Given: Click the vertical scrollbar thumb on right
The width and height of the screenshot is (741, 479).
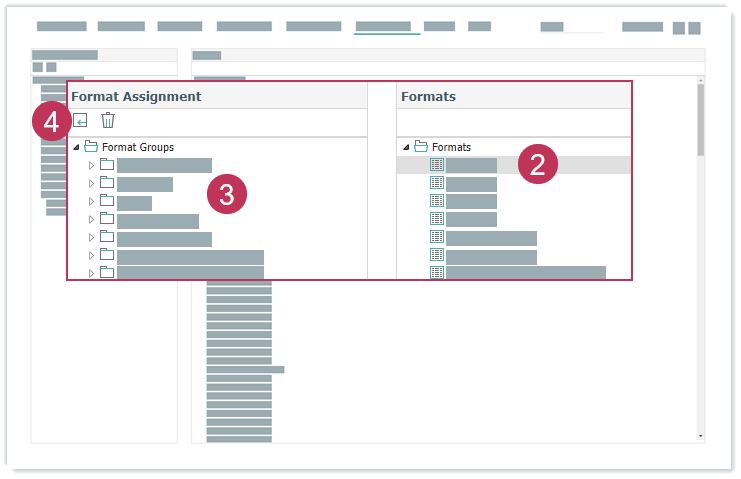Looking at the screenshot, I should click(x=700, y=120).
